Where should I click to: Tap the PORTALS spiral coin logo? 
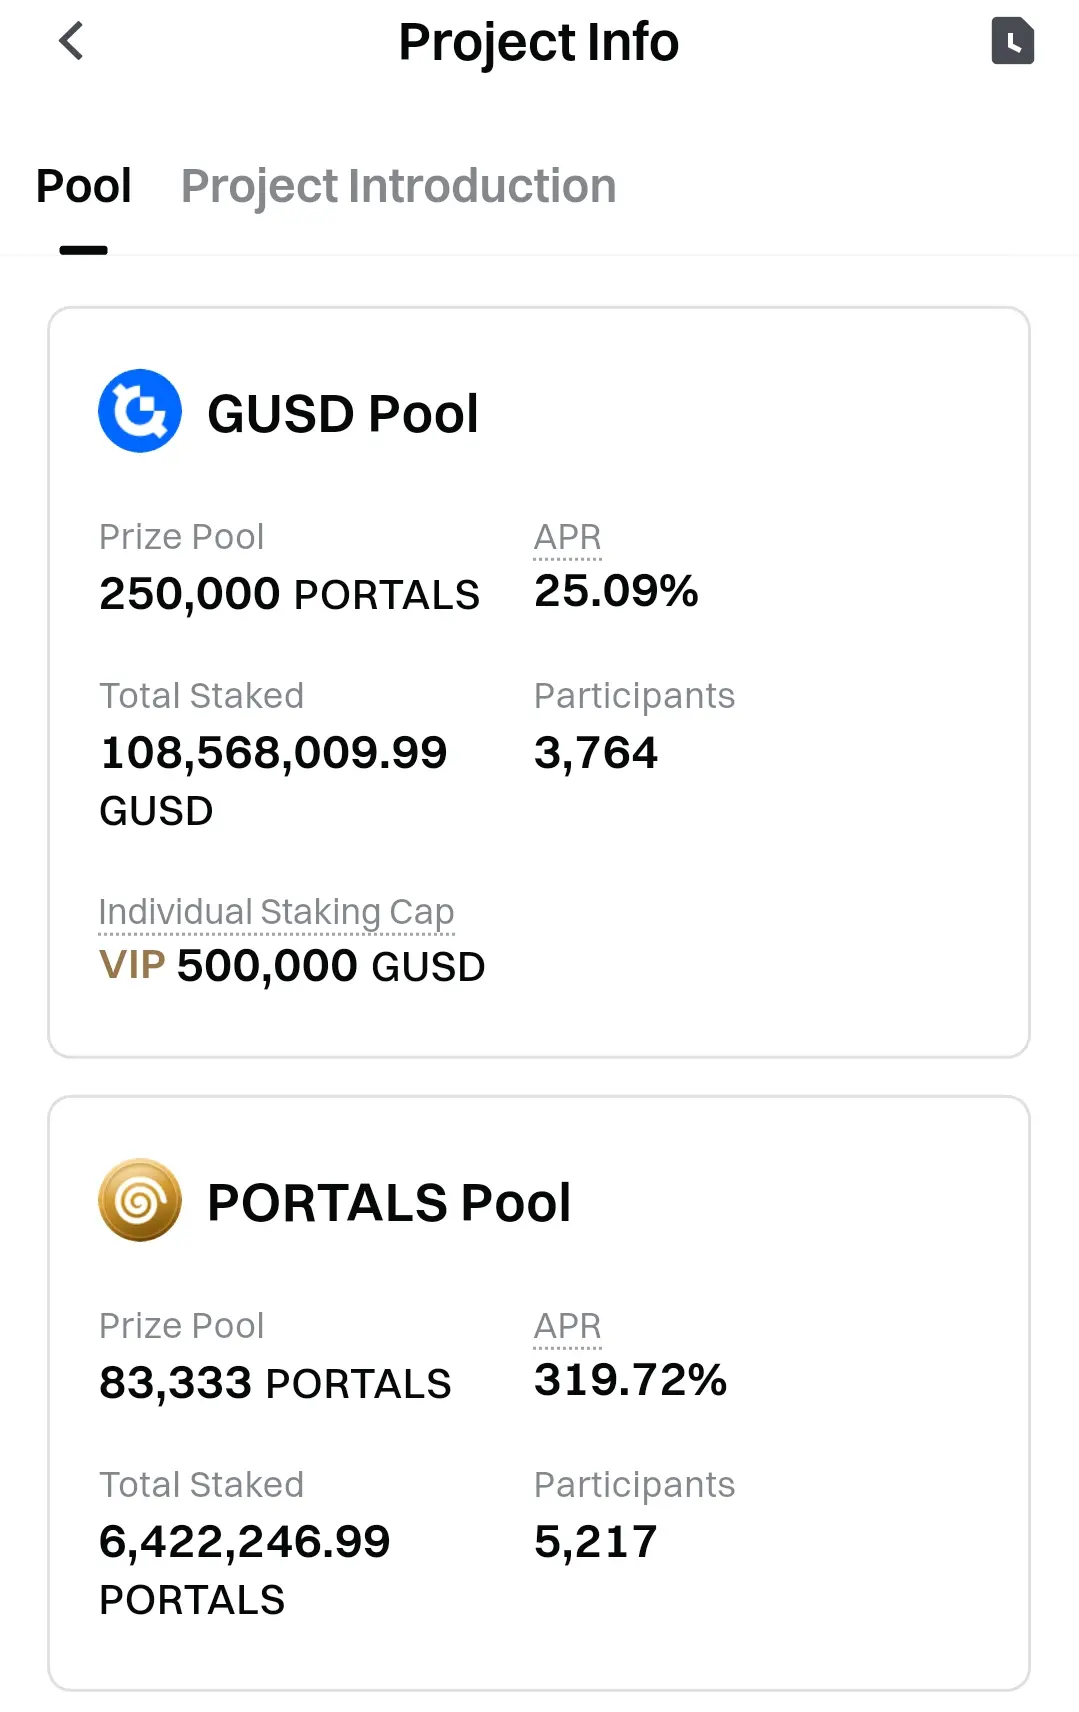point(140,1200)
